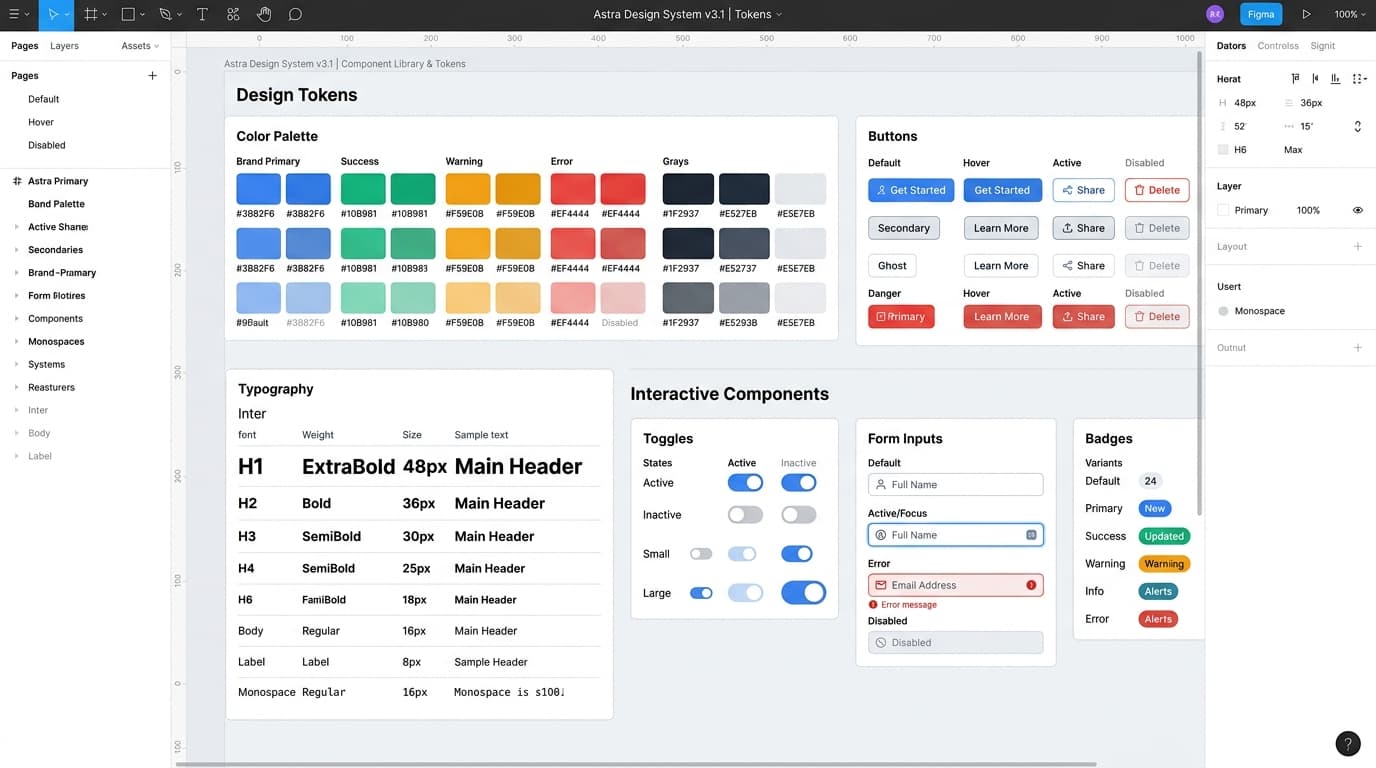
Task: Click the info icon in Error email field
Action: tap(1031, 585)
